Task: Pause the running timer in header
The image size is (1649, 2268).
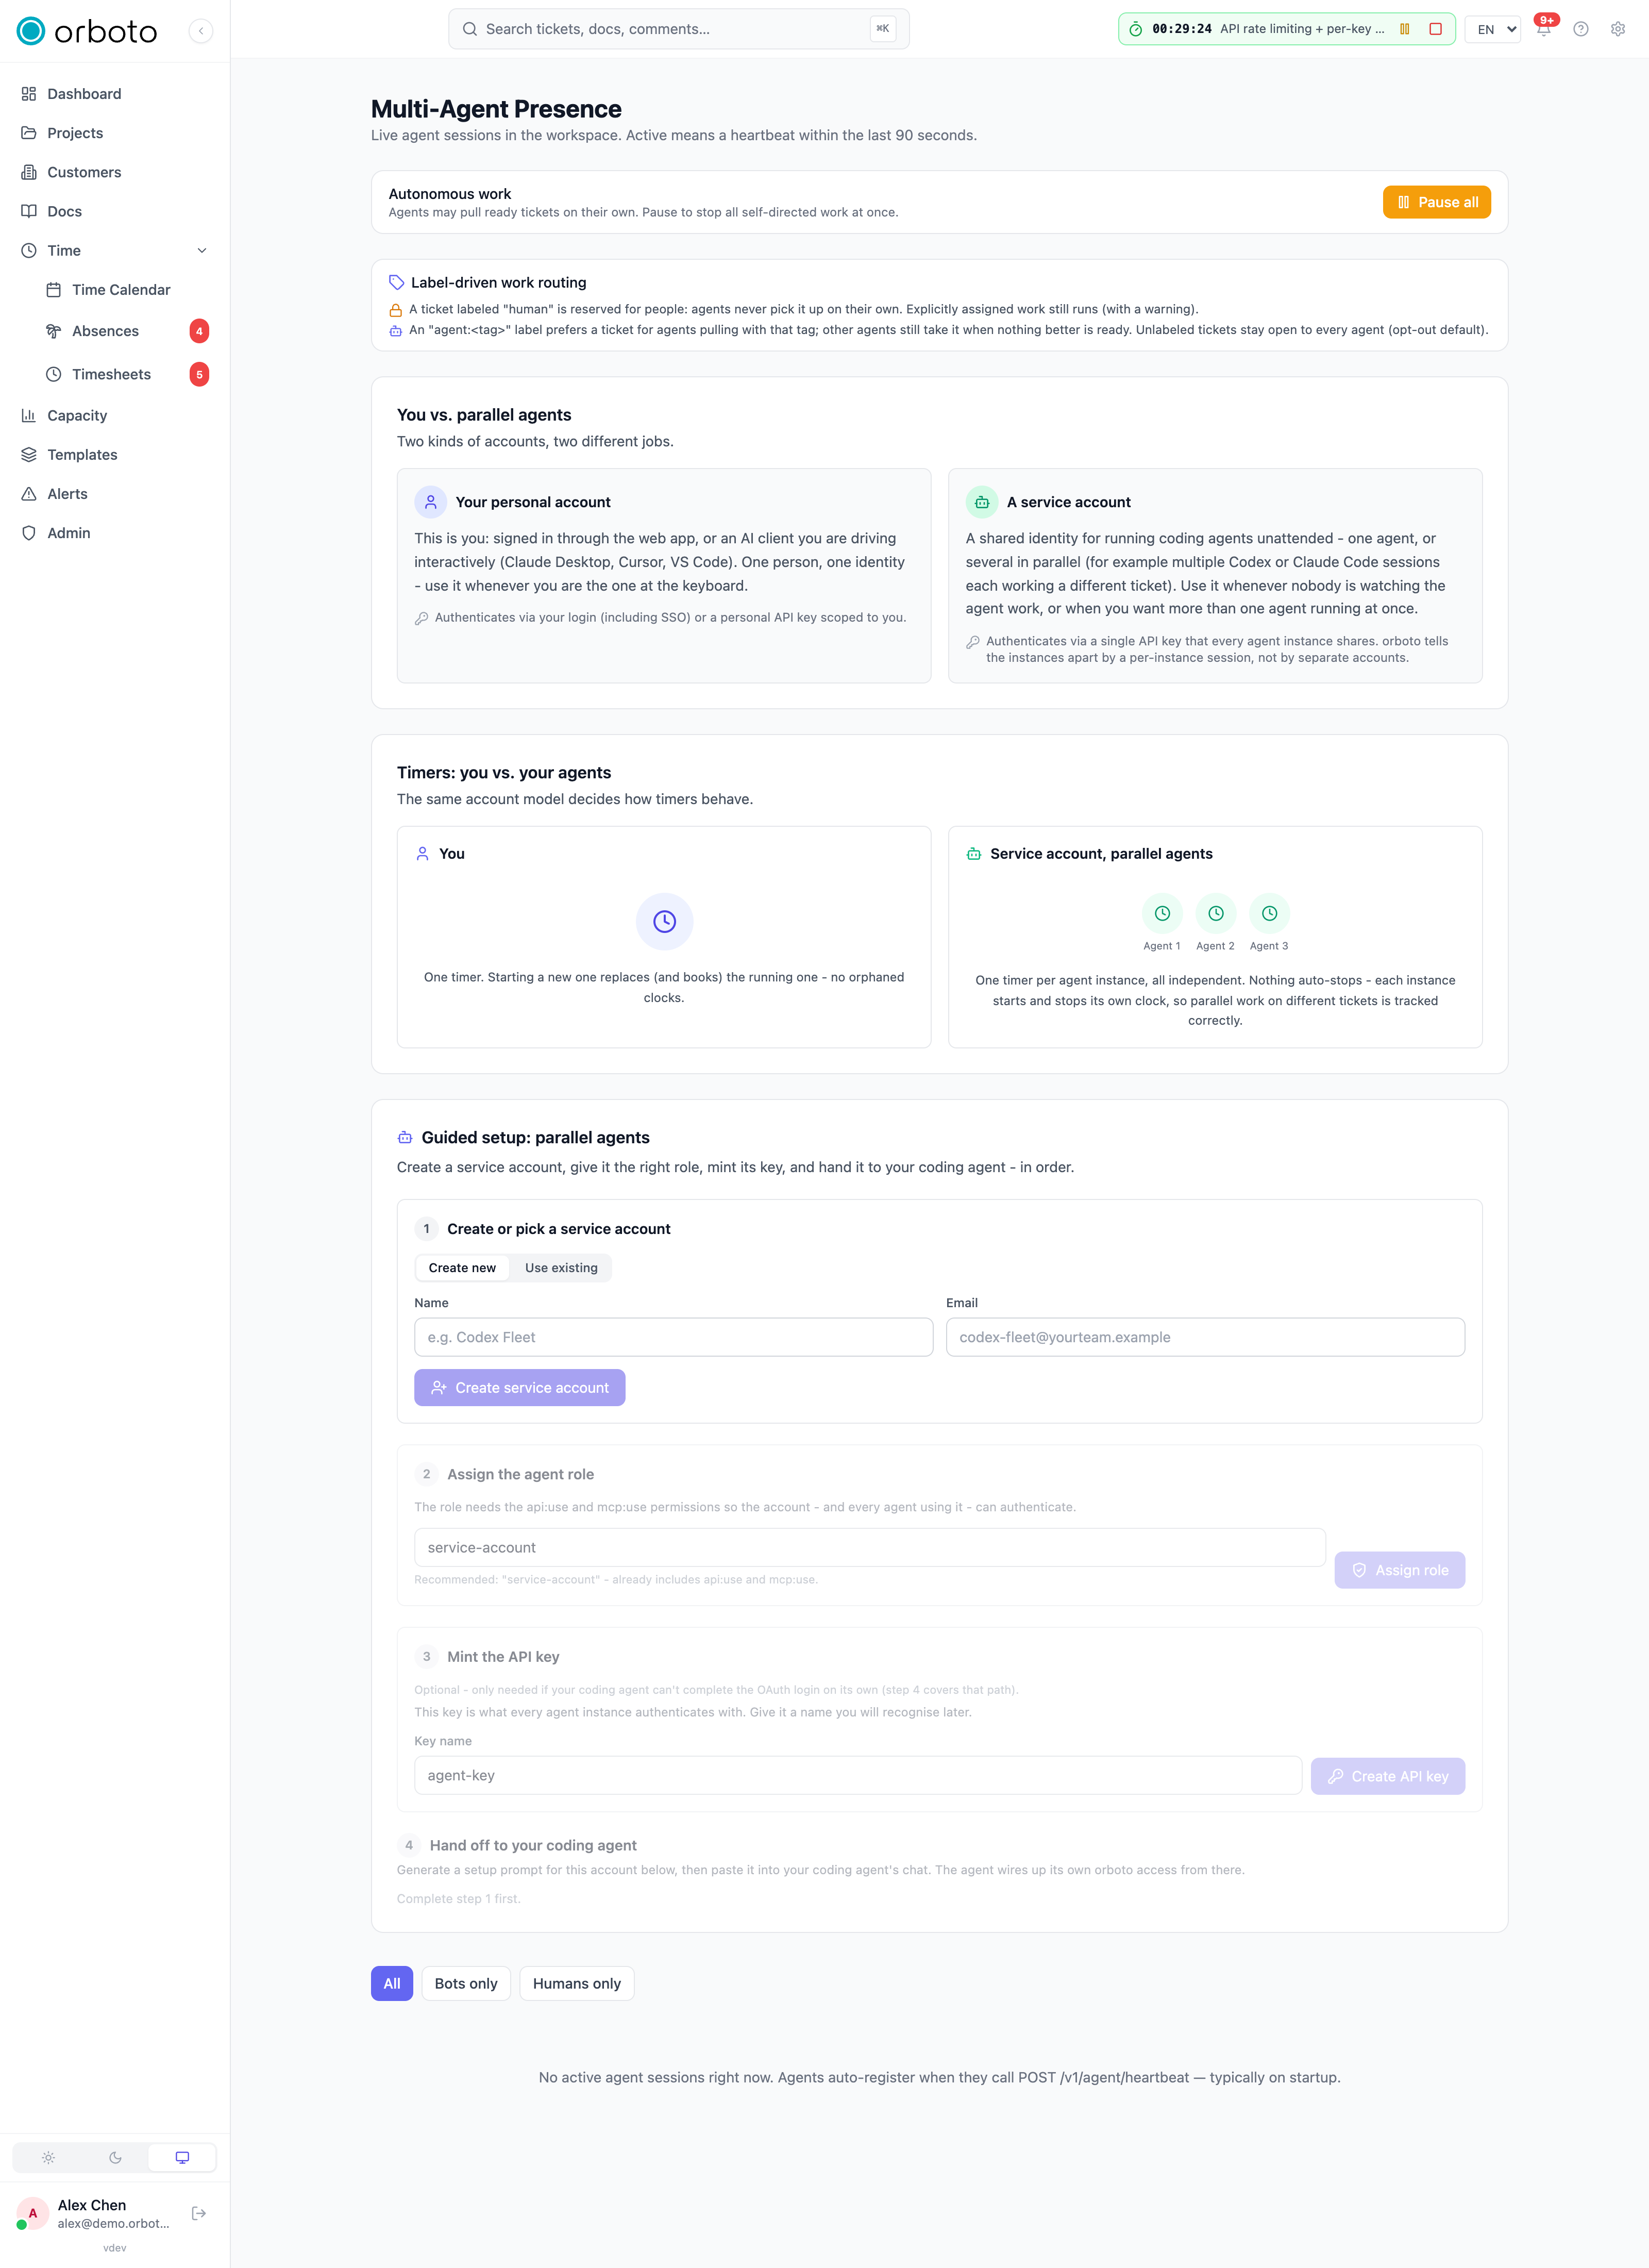Action: [x=1405, y=29]
